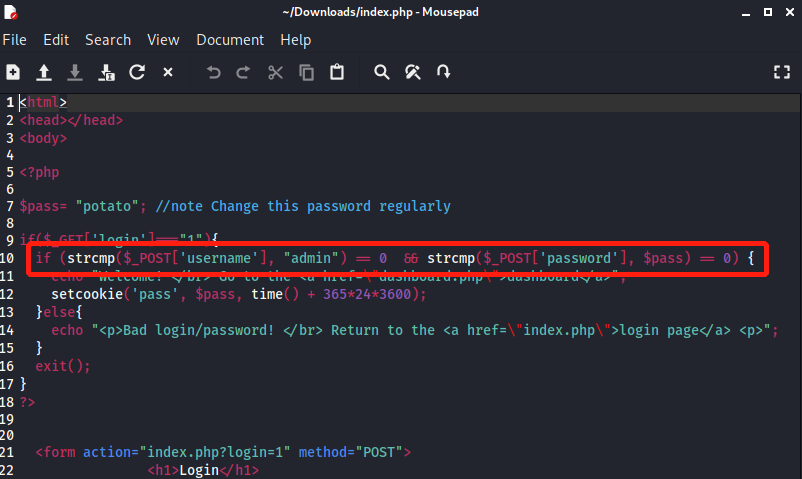Toggle fullscreen mode icon
This screenshot has height=479, width=802.
pos(782,72)
